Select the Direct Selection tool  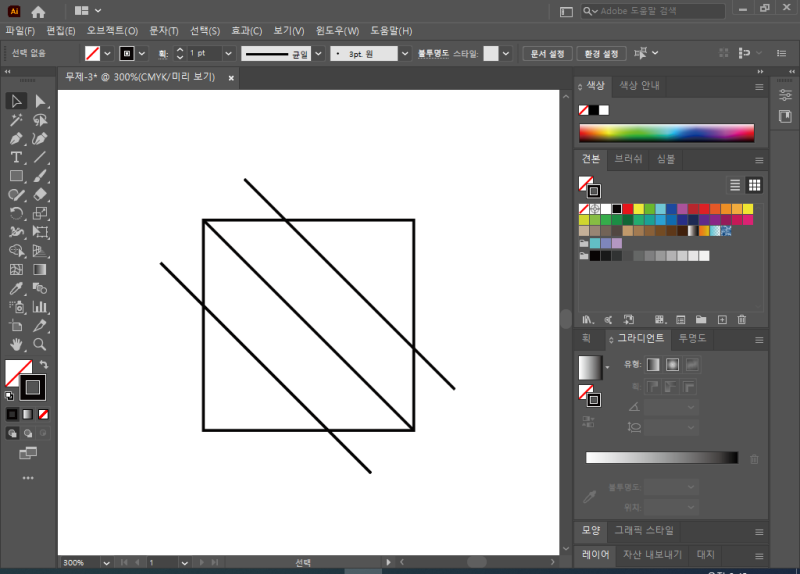pos(40,101)
